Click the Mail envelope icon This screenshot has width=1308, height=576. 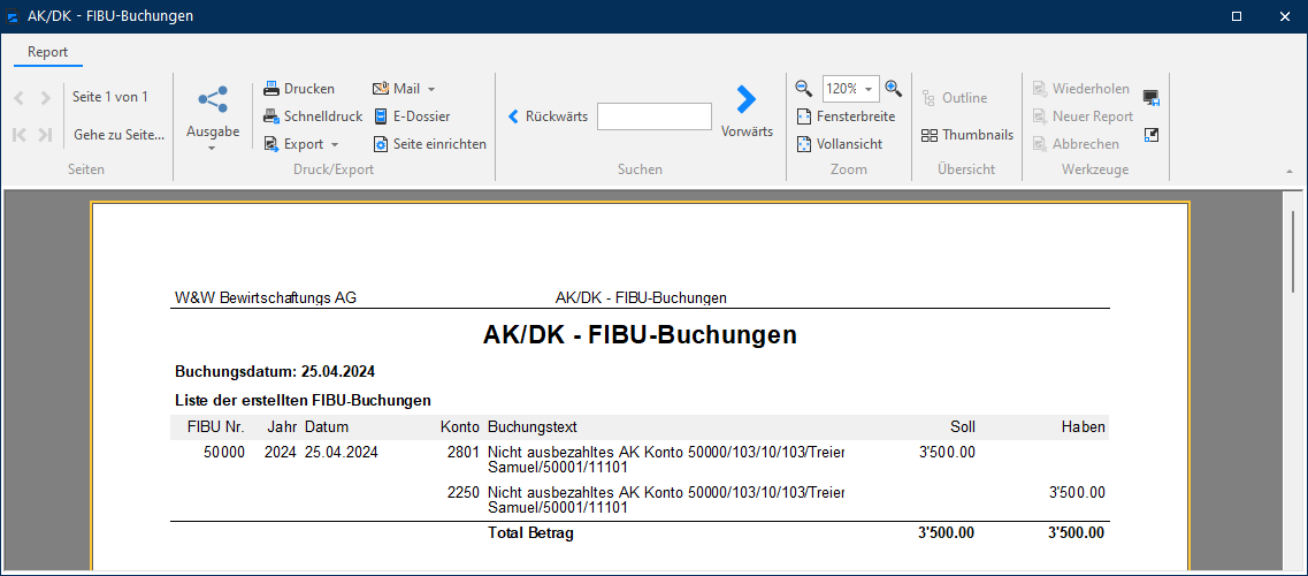pos(381,89)
